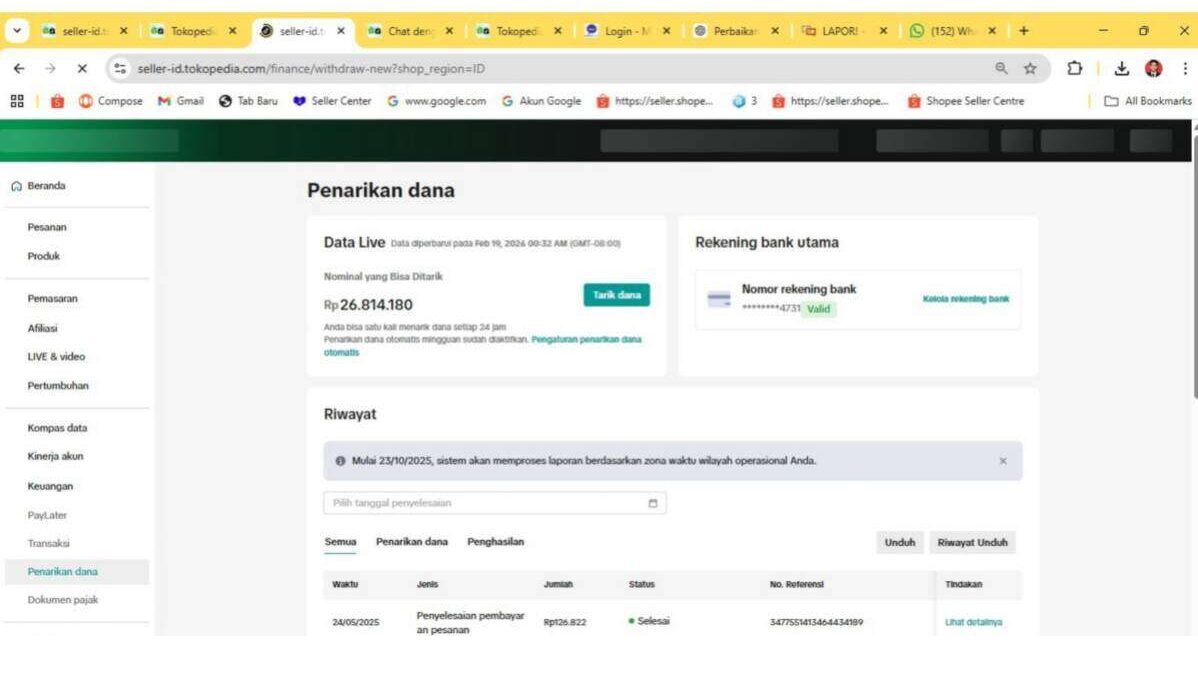
Task: Open the tab search dropdown arrow
Action: coord(17,31)
